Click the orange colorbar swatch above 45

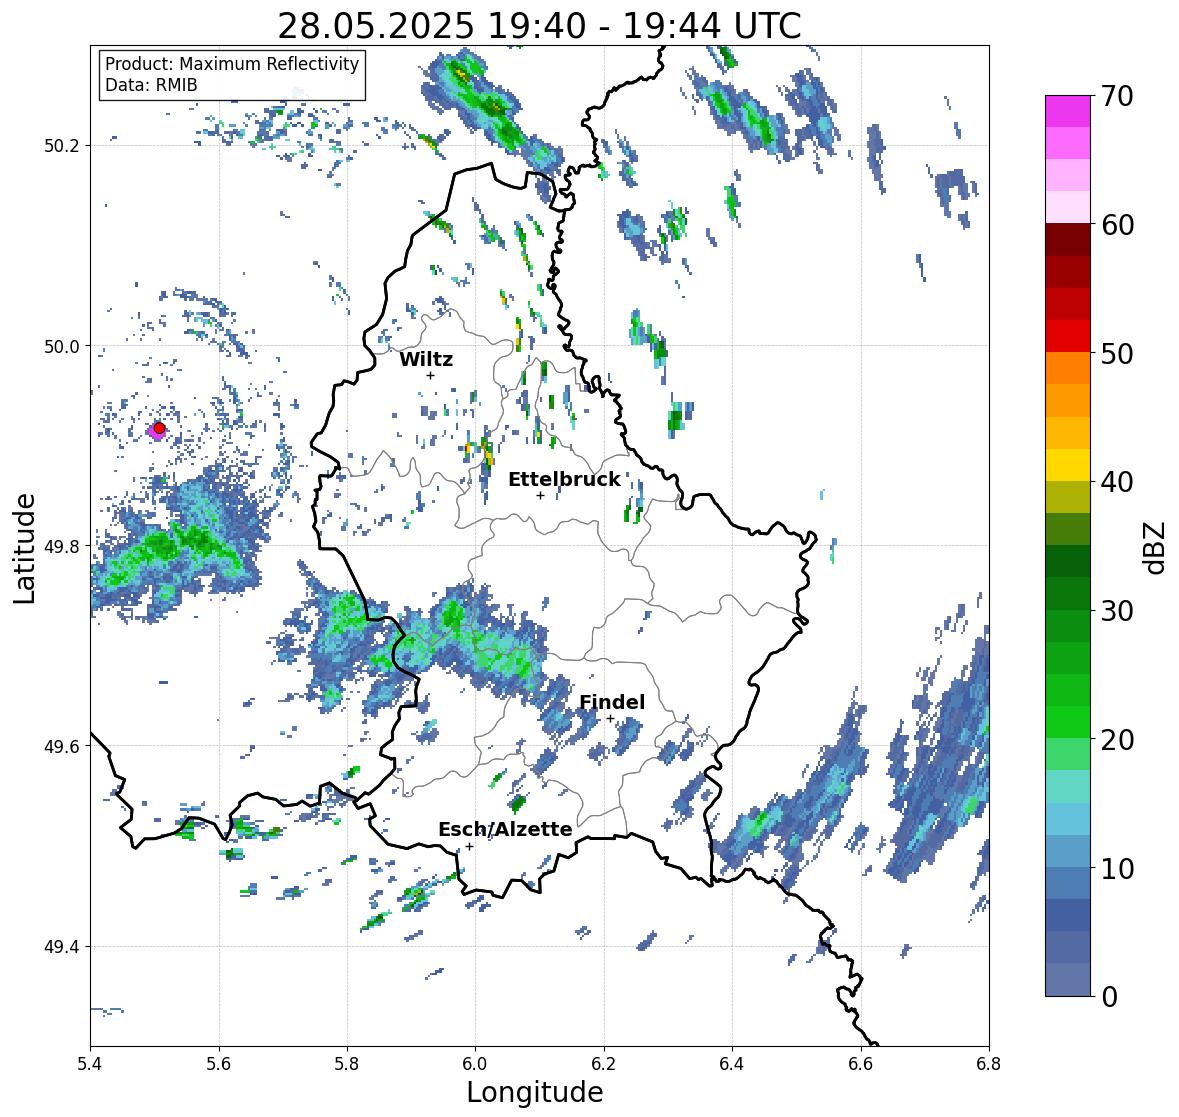click(x=1068, y=401)
